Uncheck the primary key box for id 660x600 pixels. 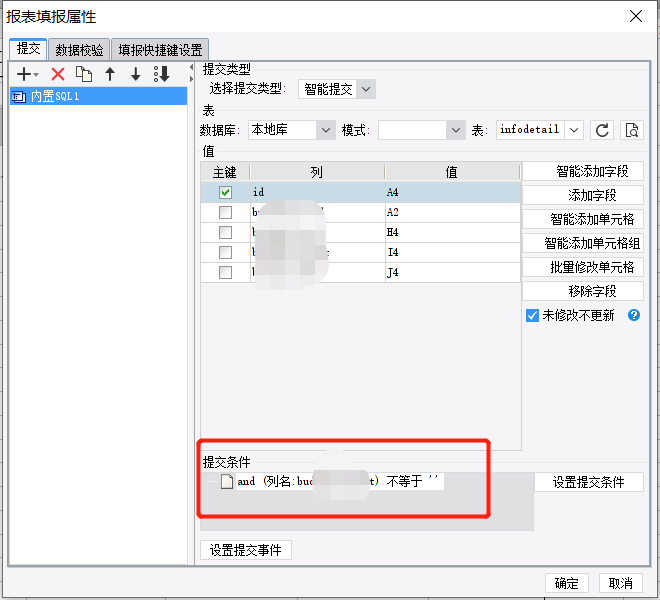pos(225,192)
